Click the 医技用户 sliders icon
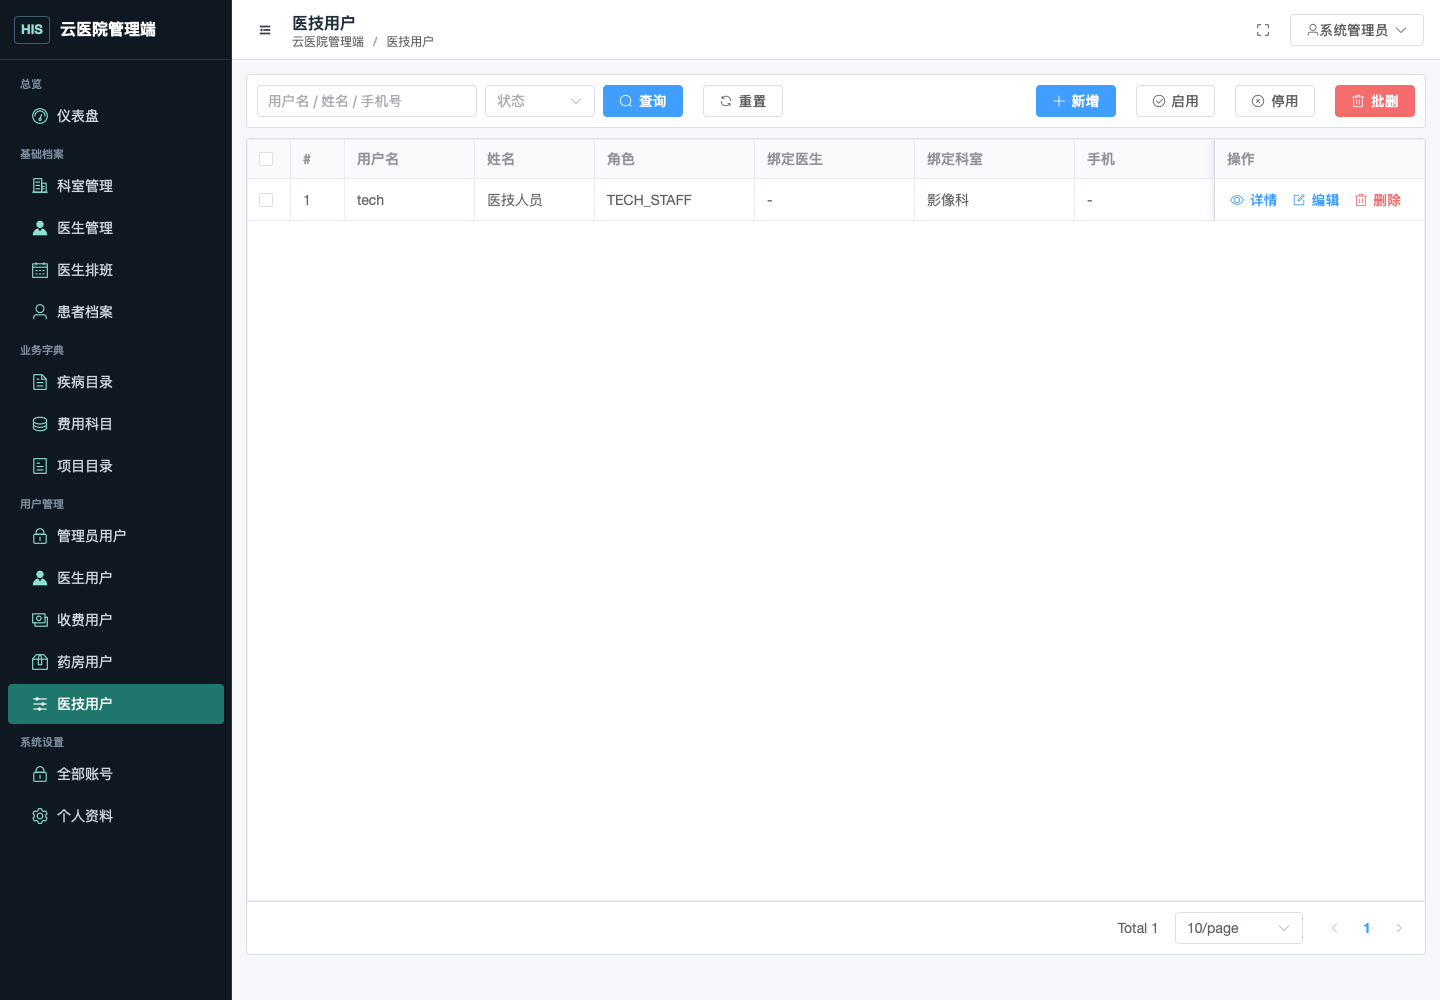 point(40,704)
